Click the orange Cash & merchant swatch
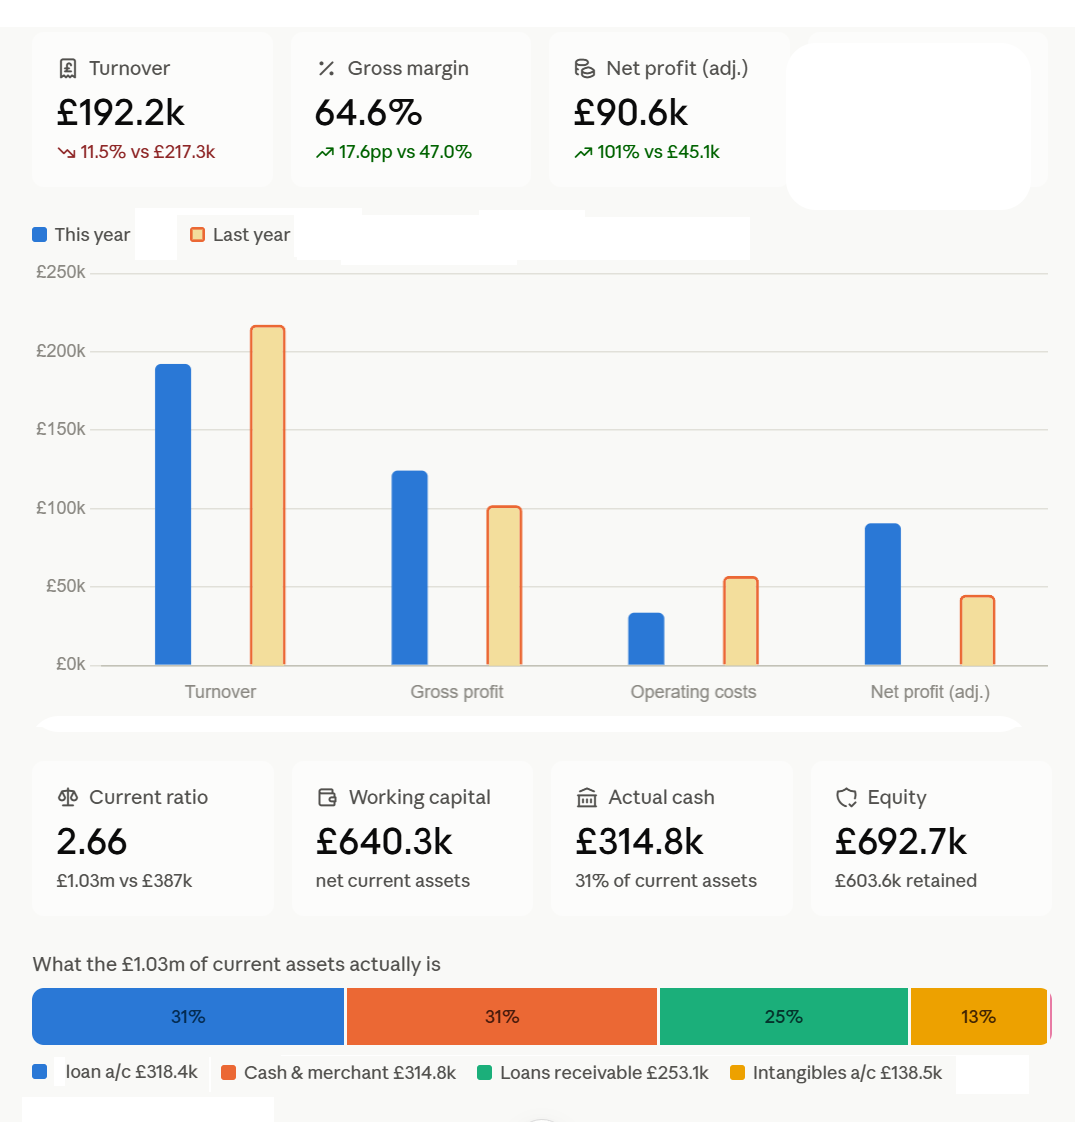Viewport: 1075px width, 1122px height. 229,1073
